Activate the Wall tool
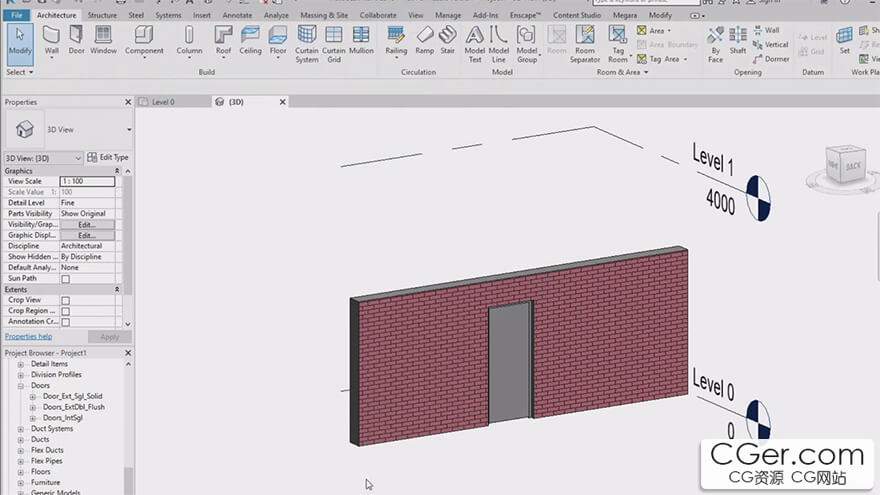The width and height of the screenshot is (880, 495). point(51,42)
